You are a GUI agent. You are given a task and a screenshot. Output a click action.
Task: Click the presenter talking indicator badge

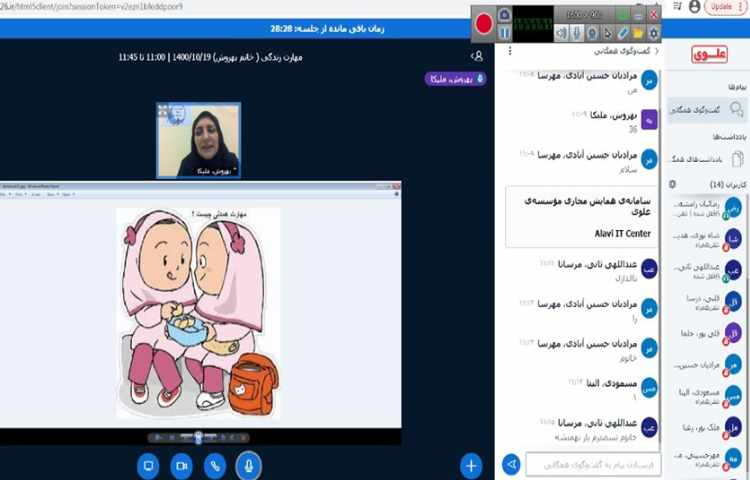(x=455, y=79)
